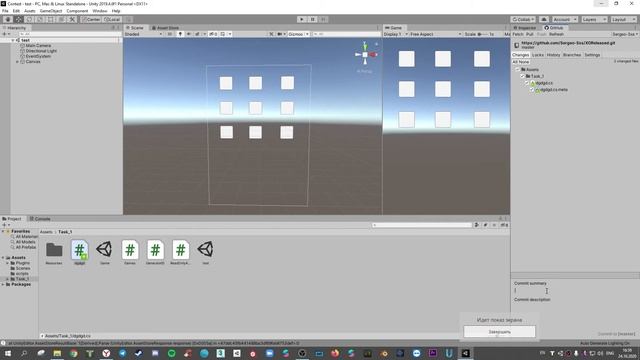
Task: Select the test scene asset
Action: (205, 253)
